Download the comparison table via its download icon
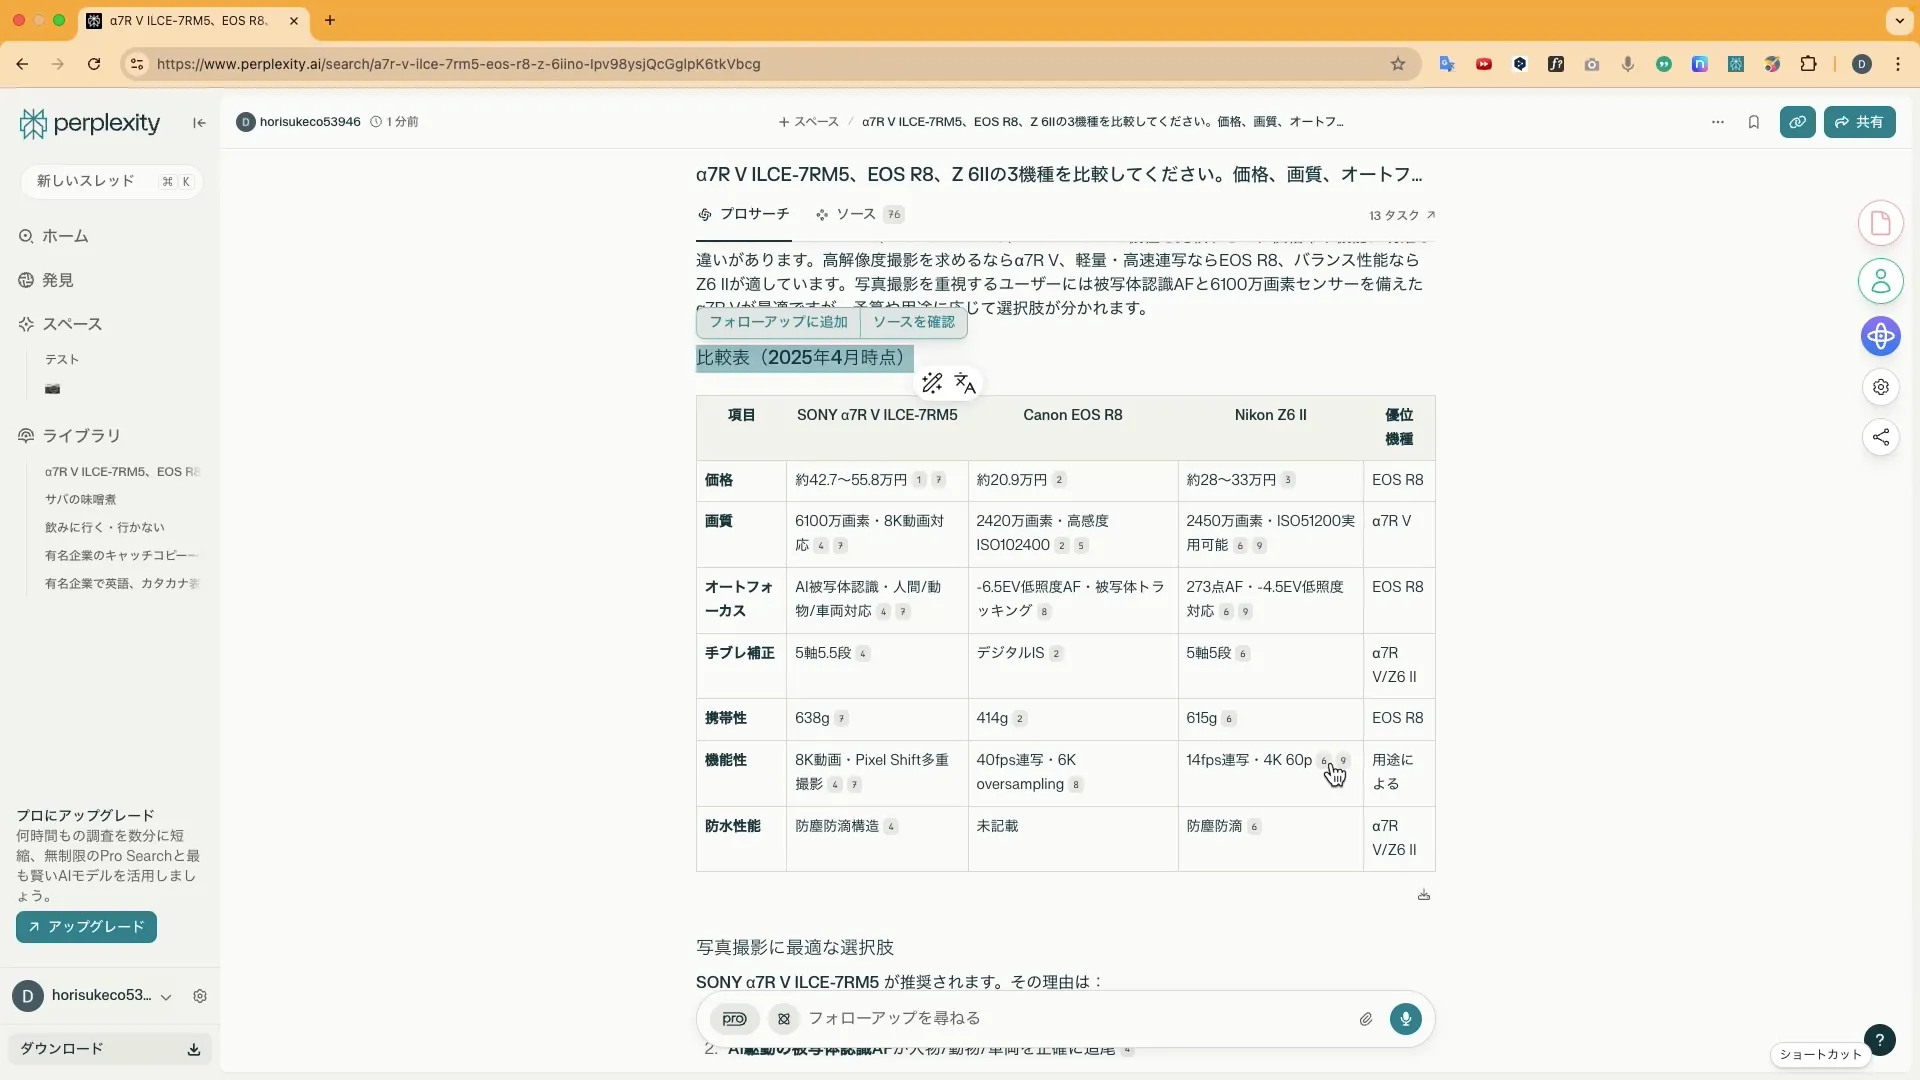Viewport: 1920px width, 1080px height. pos(1424,895)
